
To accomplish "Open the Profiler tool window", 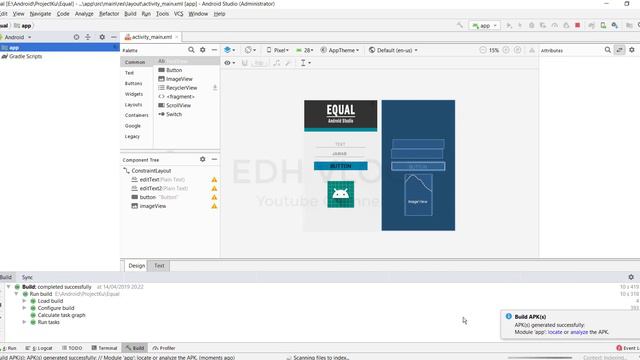I will pyautogui.click(x=164, y=348).
